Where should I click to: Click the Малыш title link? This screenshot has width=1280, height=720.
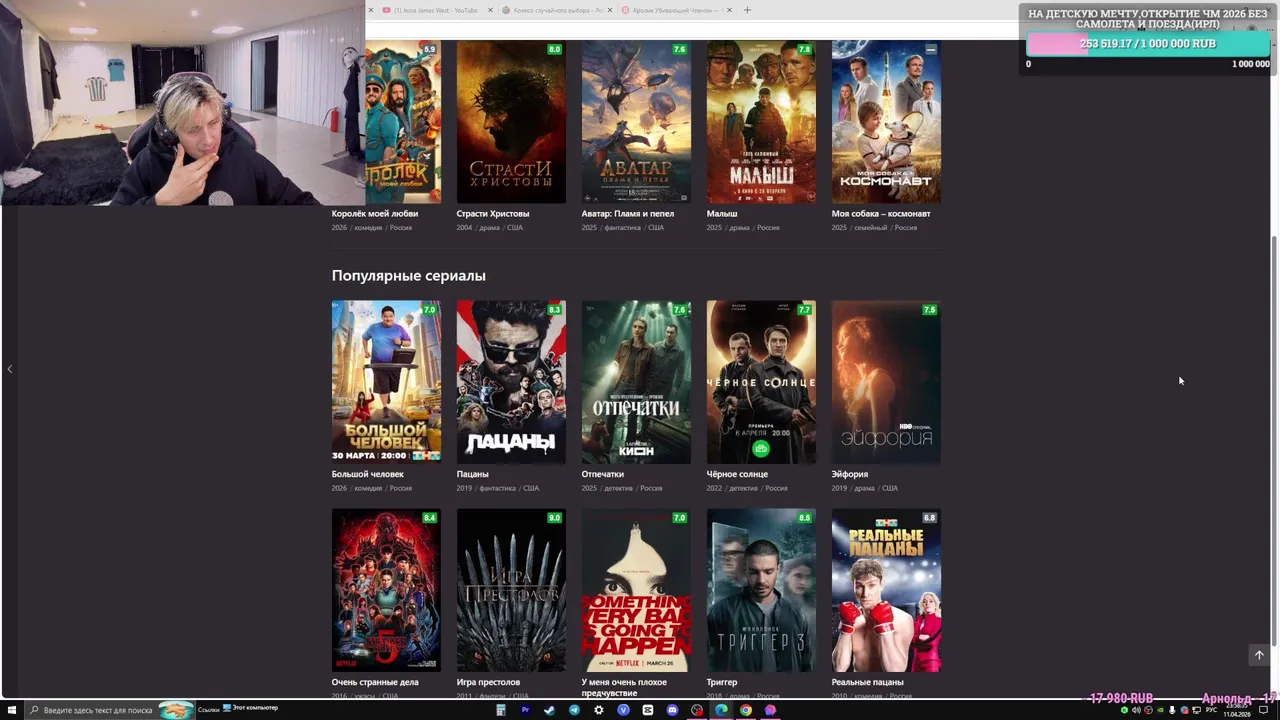722,213
